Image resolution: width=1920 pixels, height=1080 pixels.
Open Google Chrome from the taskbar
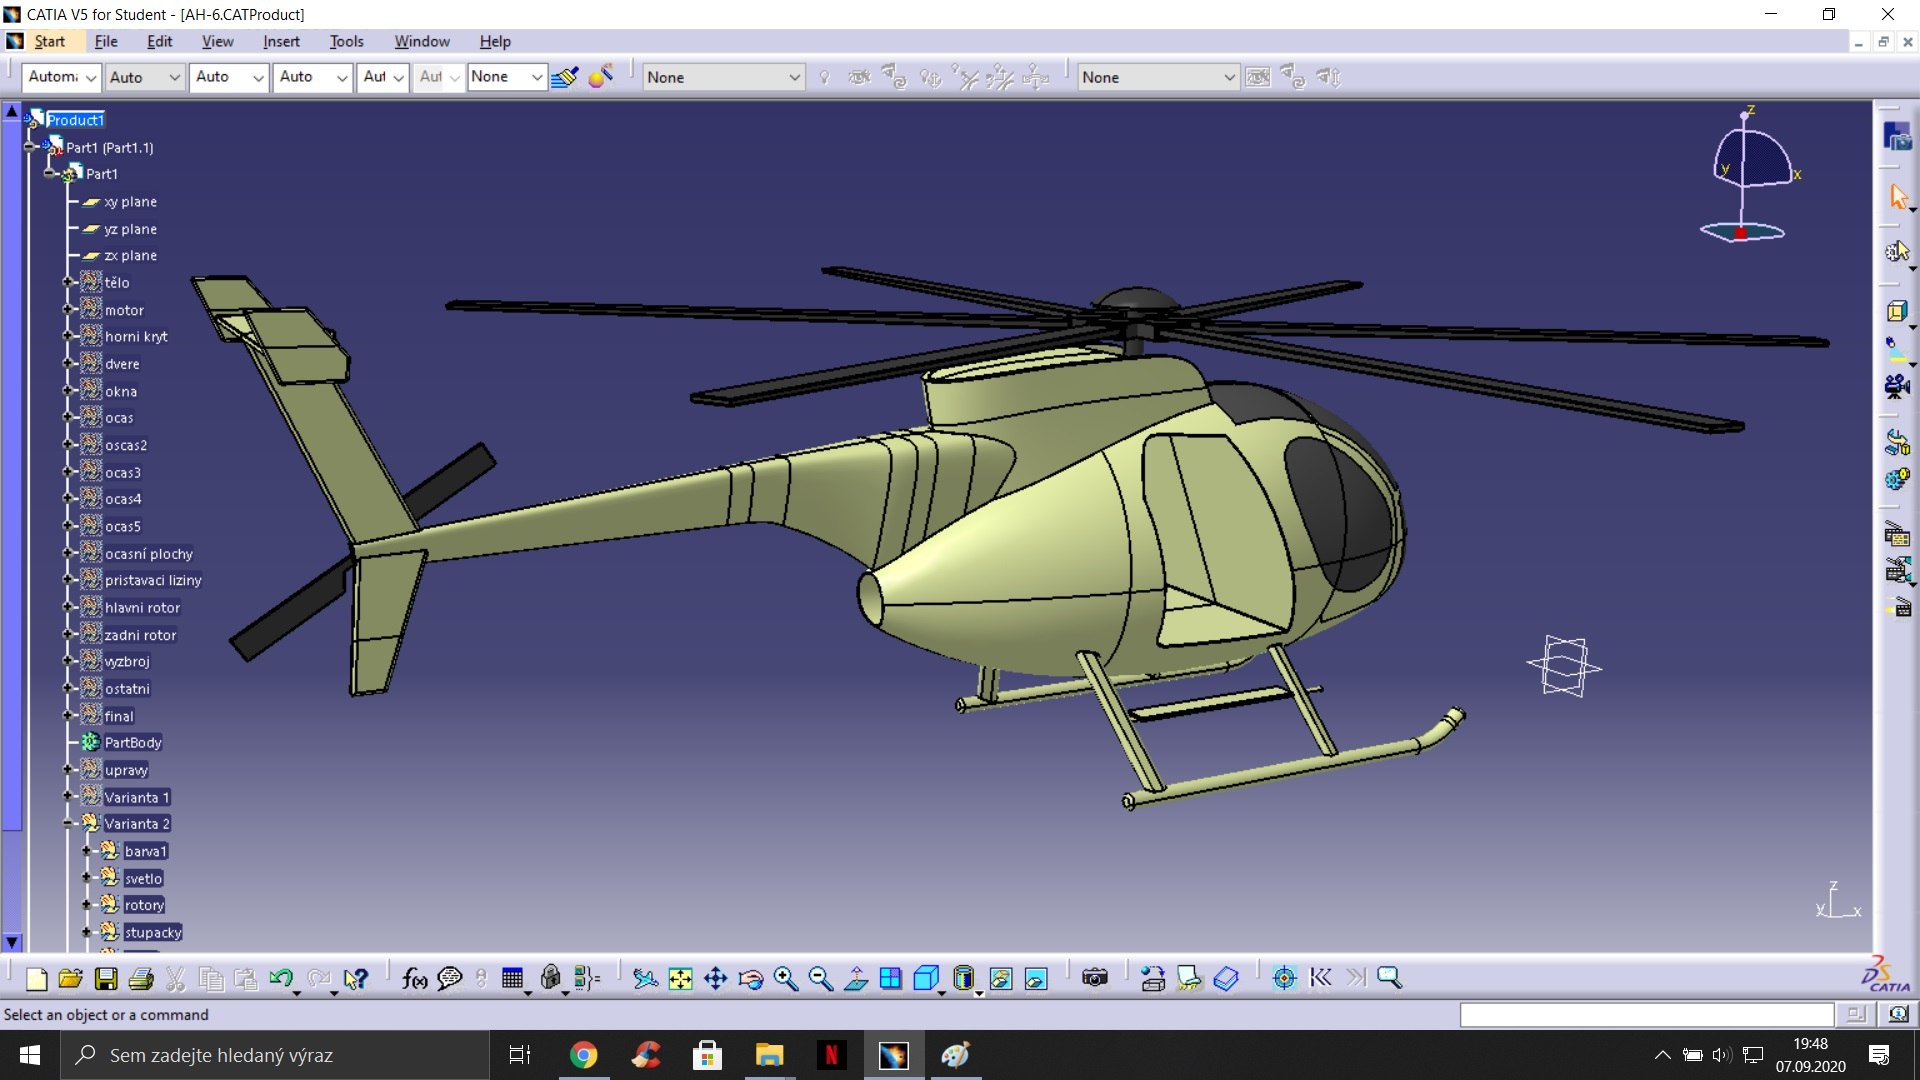click(x=583, y=1055)
